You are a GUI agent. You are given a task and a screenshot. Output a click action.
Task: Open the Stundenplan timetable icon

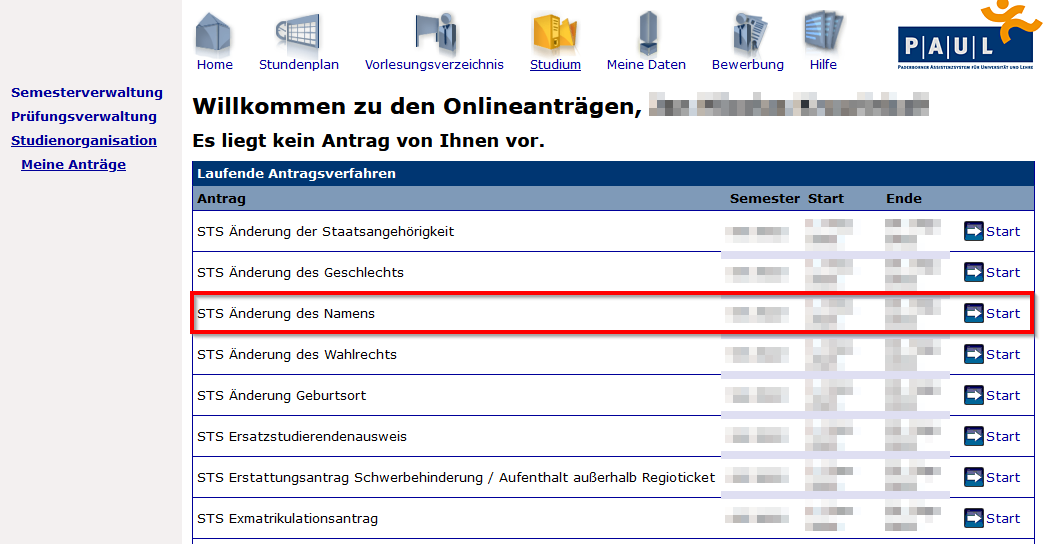click(x=298, y=33)
